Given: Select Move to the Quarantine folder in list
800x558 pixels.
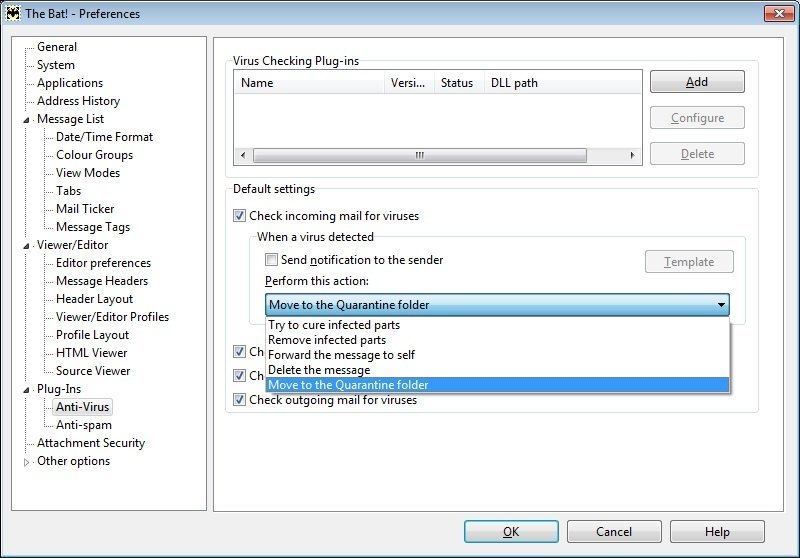Looking at the screenshot, I should point(497,385).
